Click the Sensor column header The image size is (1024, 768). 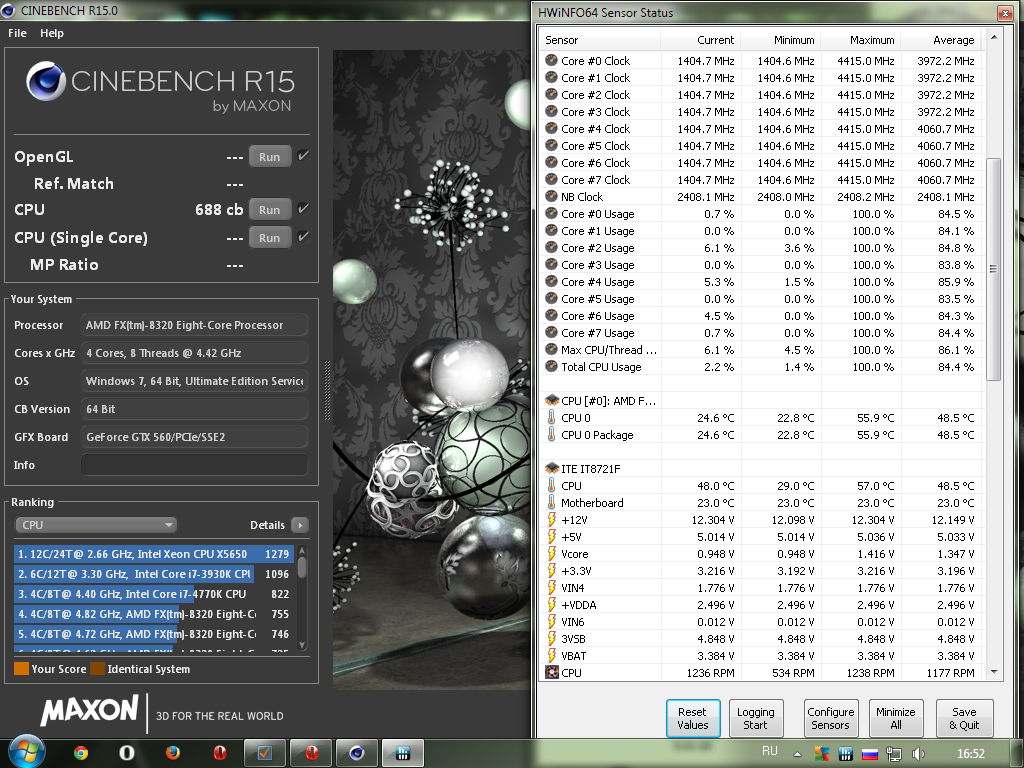click(600, 40)
